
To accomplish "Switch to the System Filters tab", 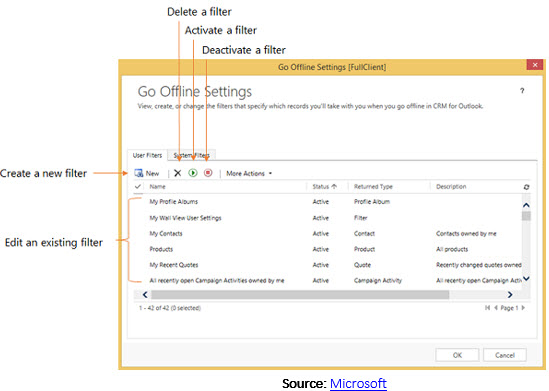I will [192, 155].
